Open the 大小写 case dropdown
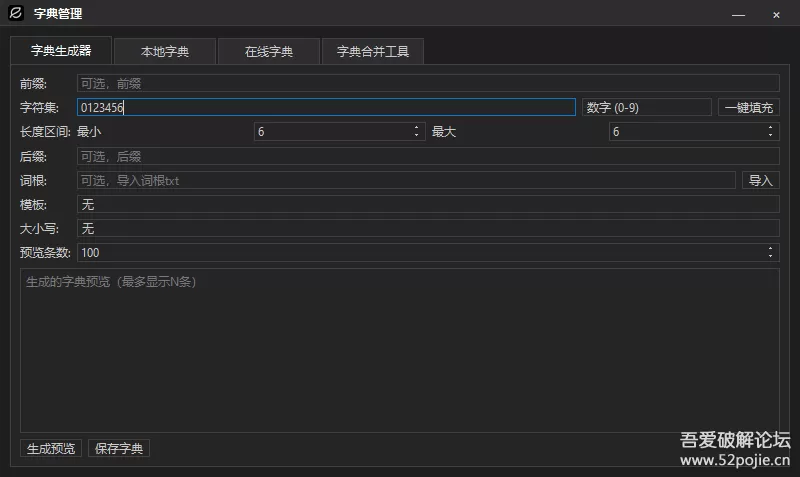The width and height of the screenshot is (800, 477). pyautogui.click(x=428, y=228)
